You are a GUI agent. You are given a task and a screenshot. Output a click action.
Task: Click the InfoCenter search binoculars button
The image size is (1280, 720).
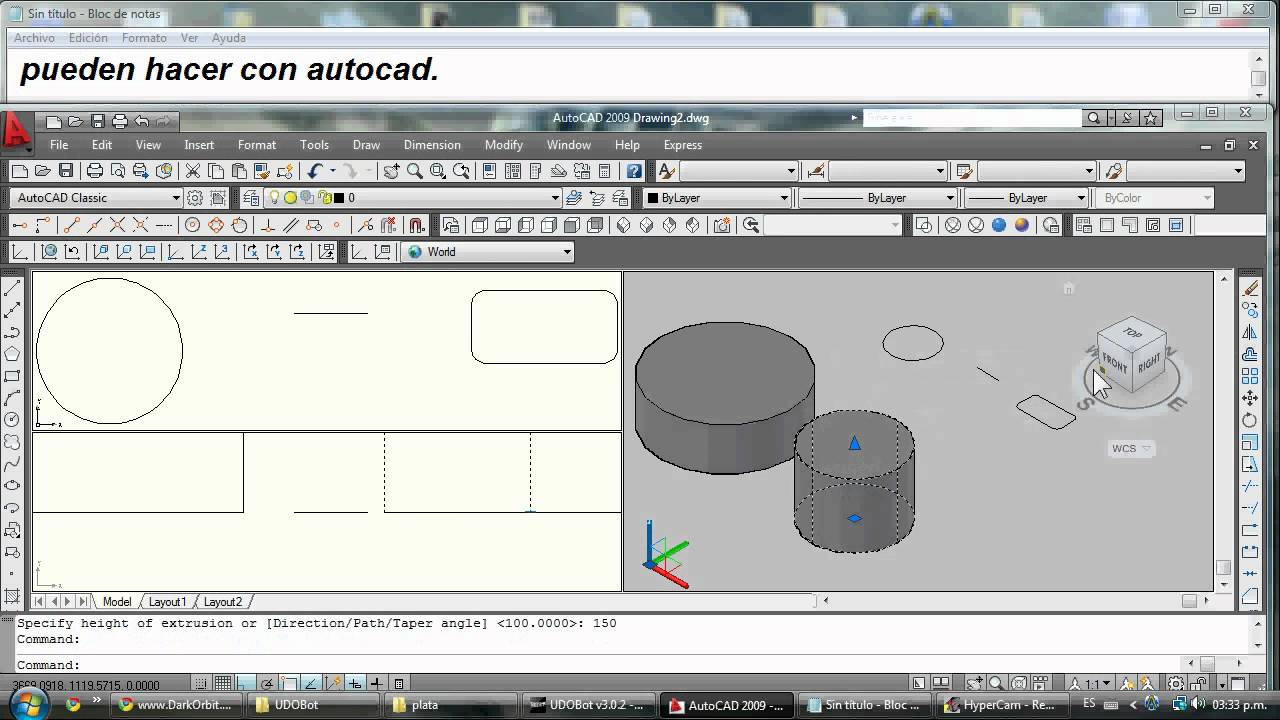[x=1094, y=118]
